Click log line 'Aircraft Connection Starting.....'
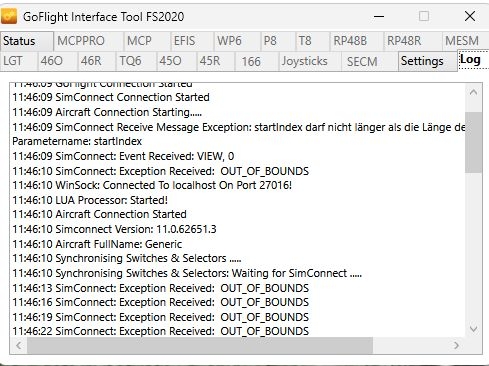 coord(107,112)
